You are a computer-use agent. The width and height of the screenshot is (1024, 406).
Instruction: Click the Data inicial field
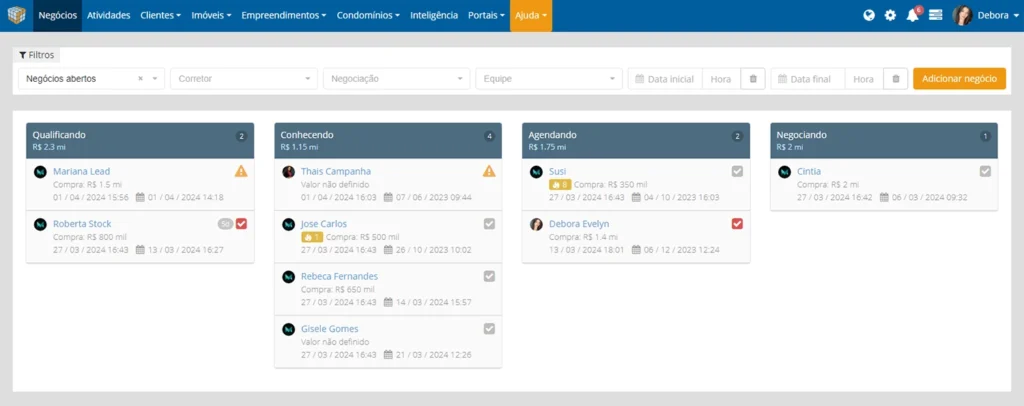click(x=665, y=79)
